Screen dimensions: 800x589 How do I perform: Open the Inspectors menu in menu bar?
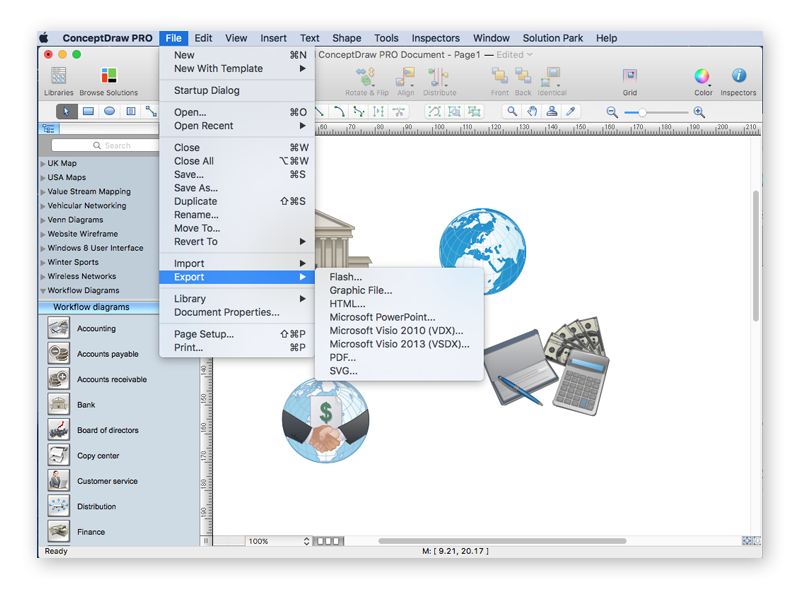[435, 38]
